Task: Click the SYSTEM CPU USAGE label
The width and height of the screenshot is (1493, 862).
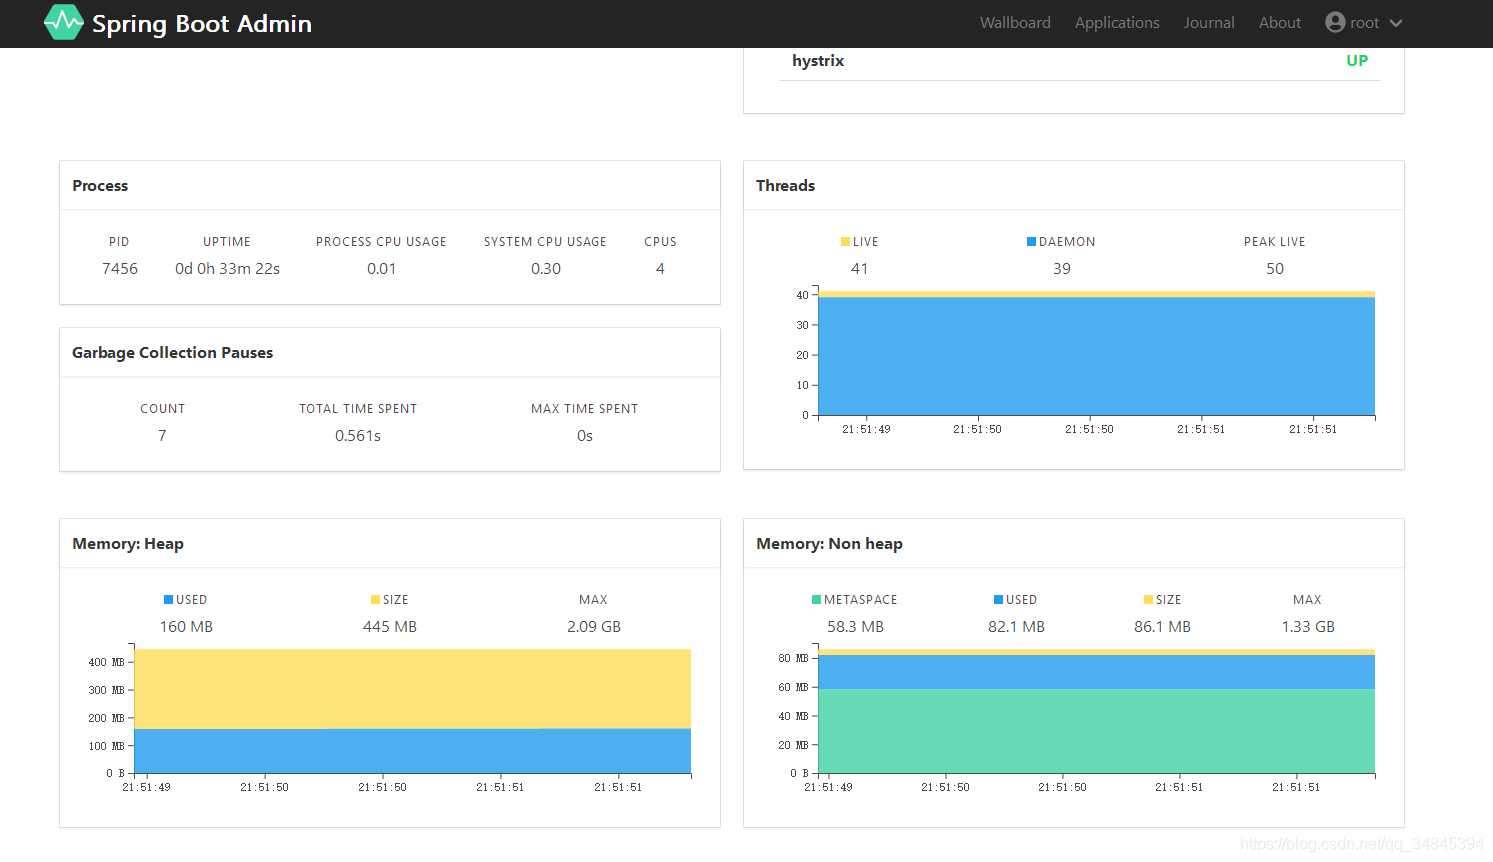Action: click(x=545, y=242)
